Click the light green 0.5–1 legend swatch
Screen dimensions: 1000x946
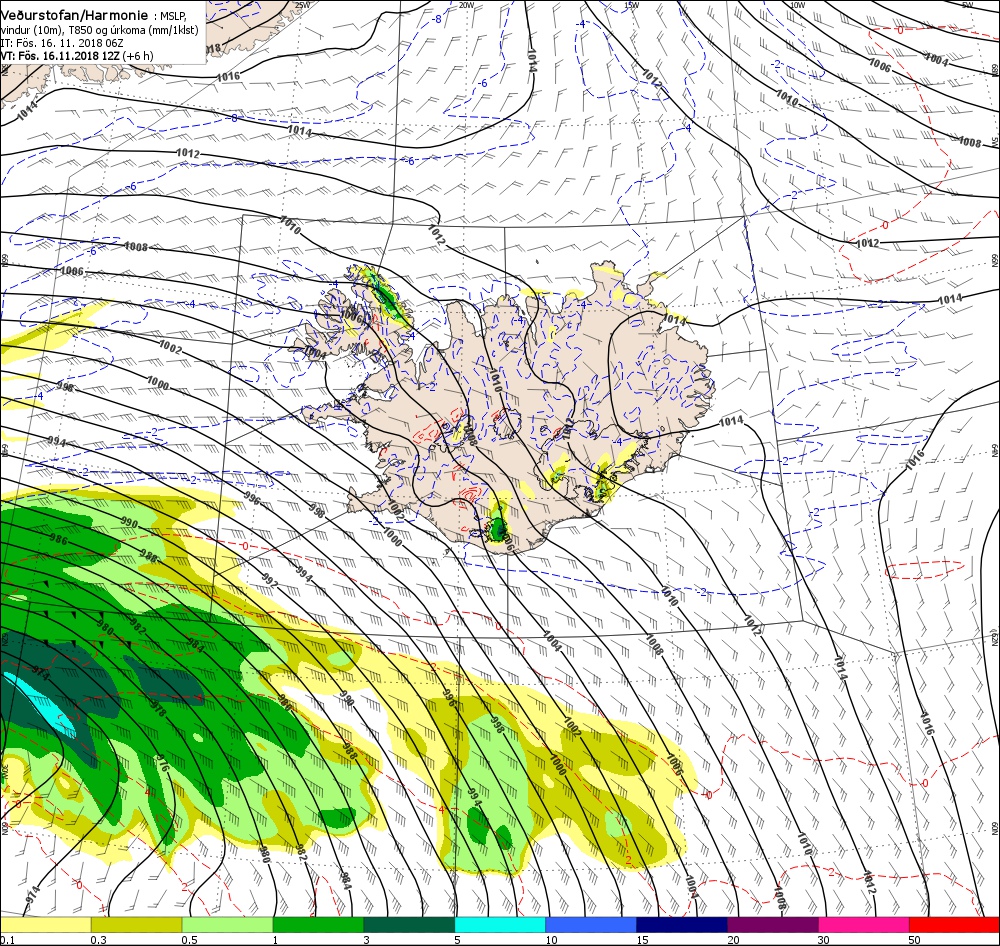[227, 924]
